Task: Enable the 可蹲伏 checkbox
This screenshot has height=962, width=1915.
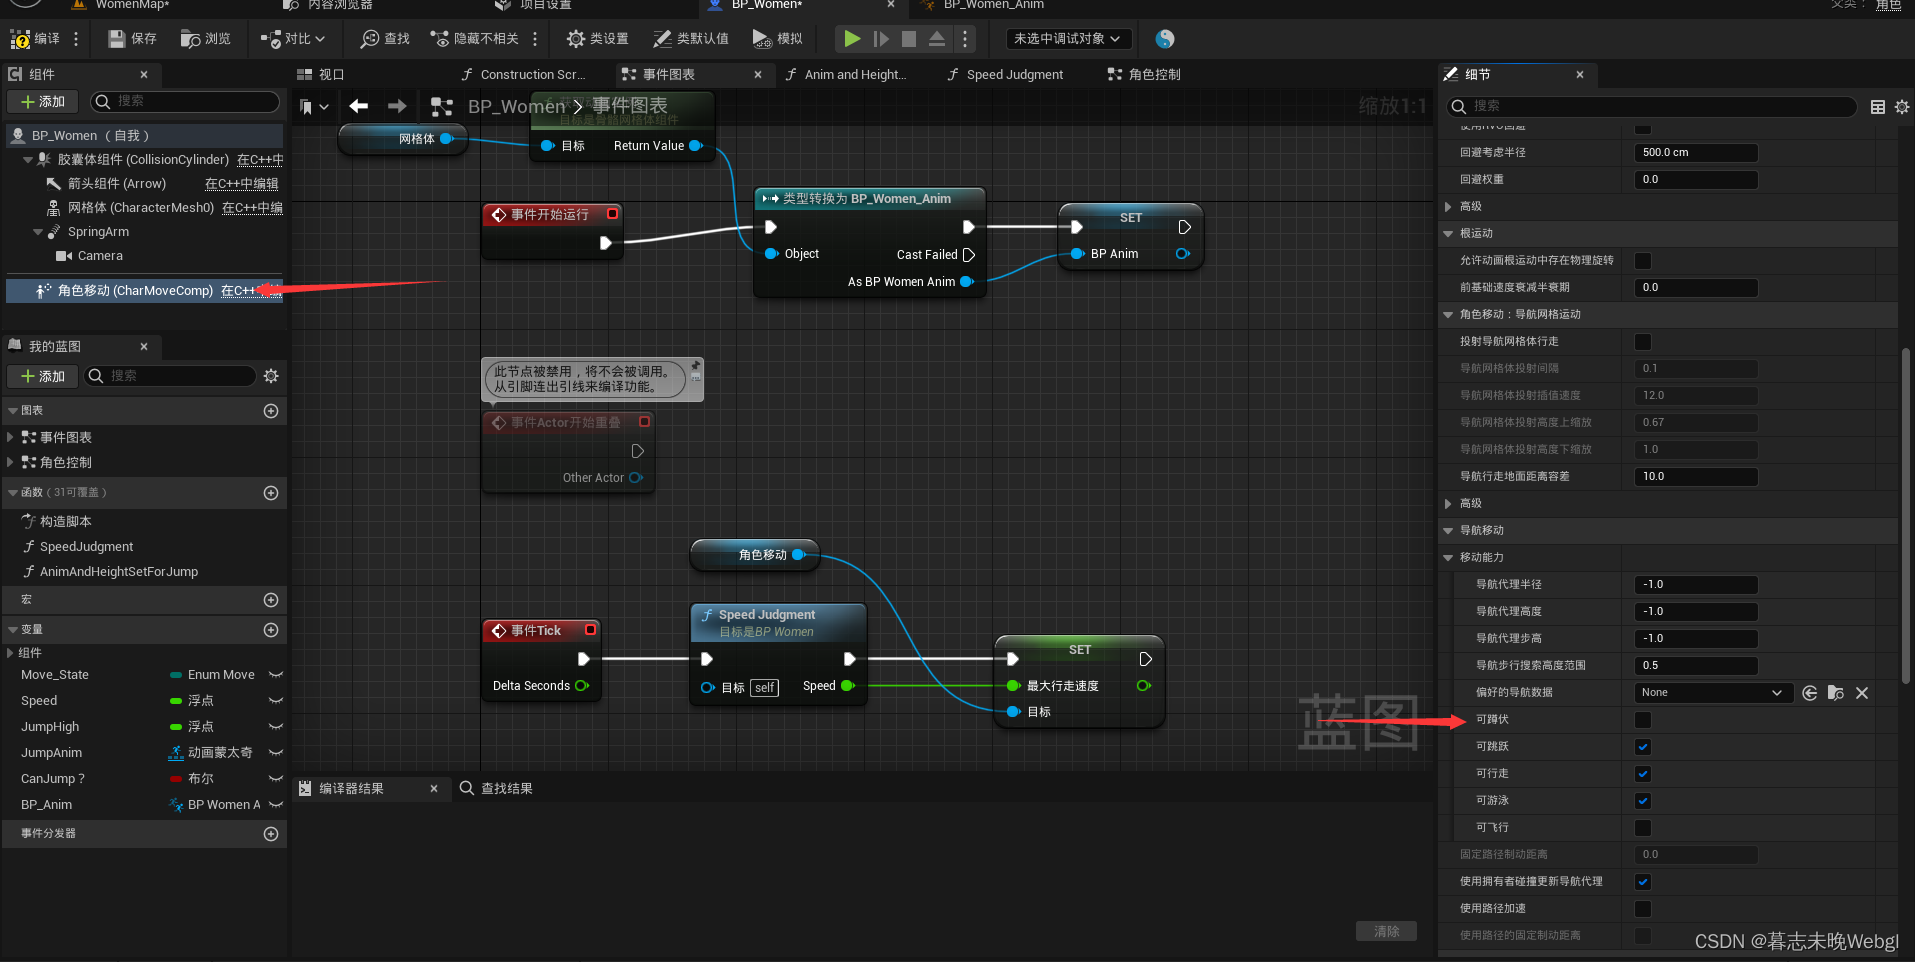Action: coord(1643,720)
